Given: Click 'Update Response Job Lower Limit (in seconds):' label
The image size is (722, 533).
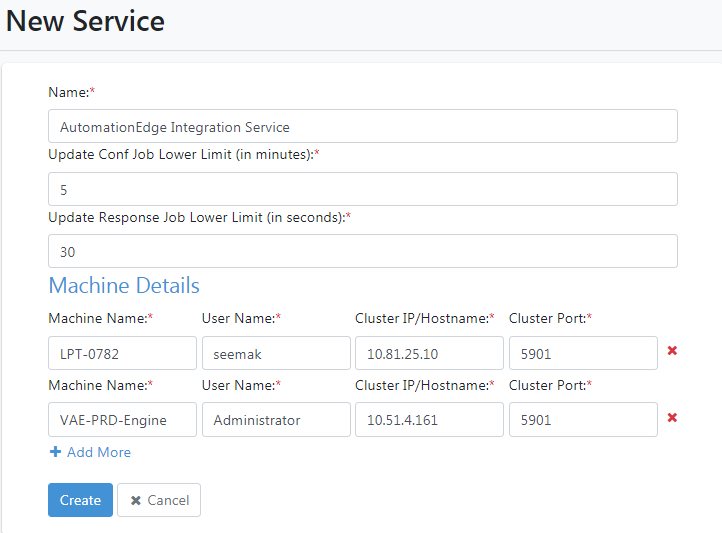Looking at the screenshot, I should tap(199, 217).
